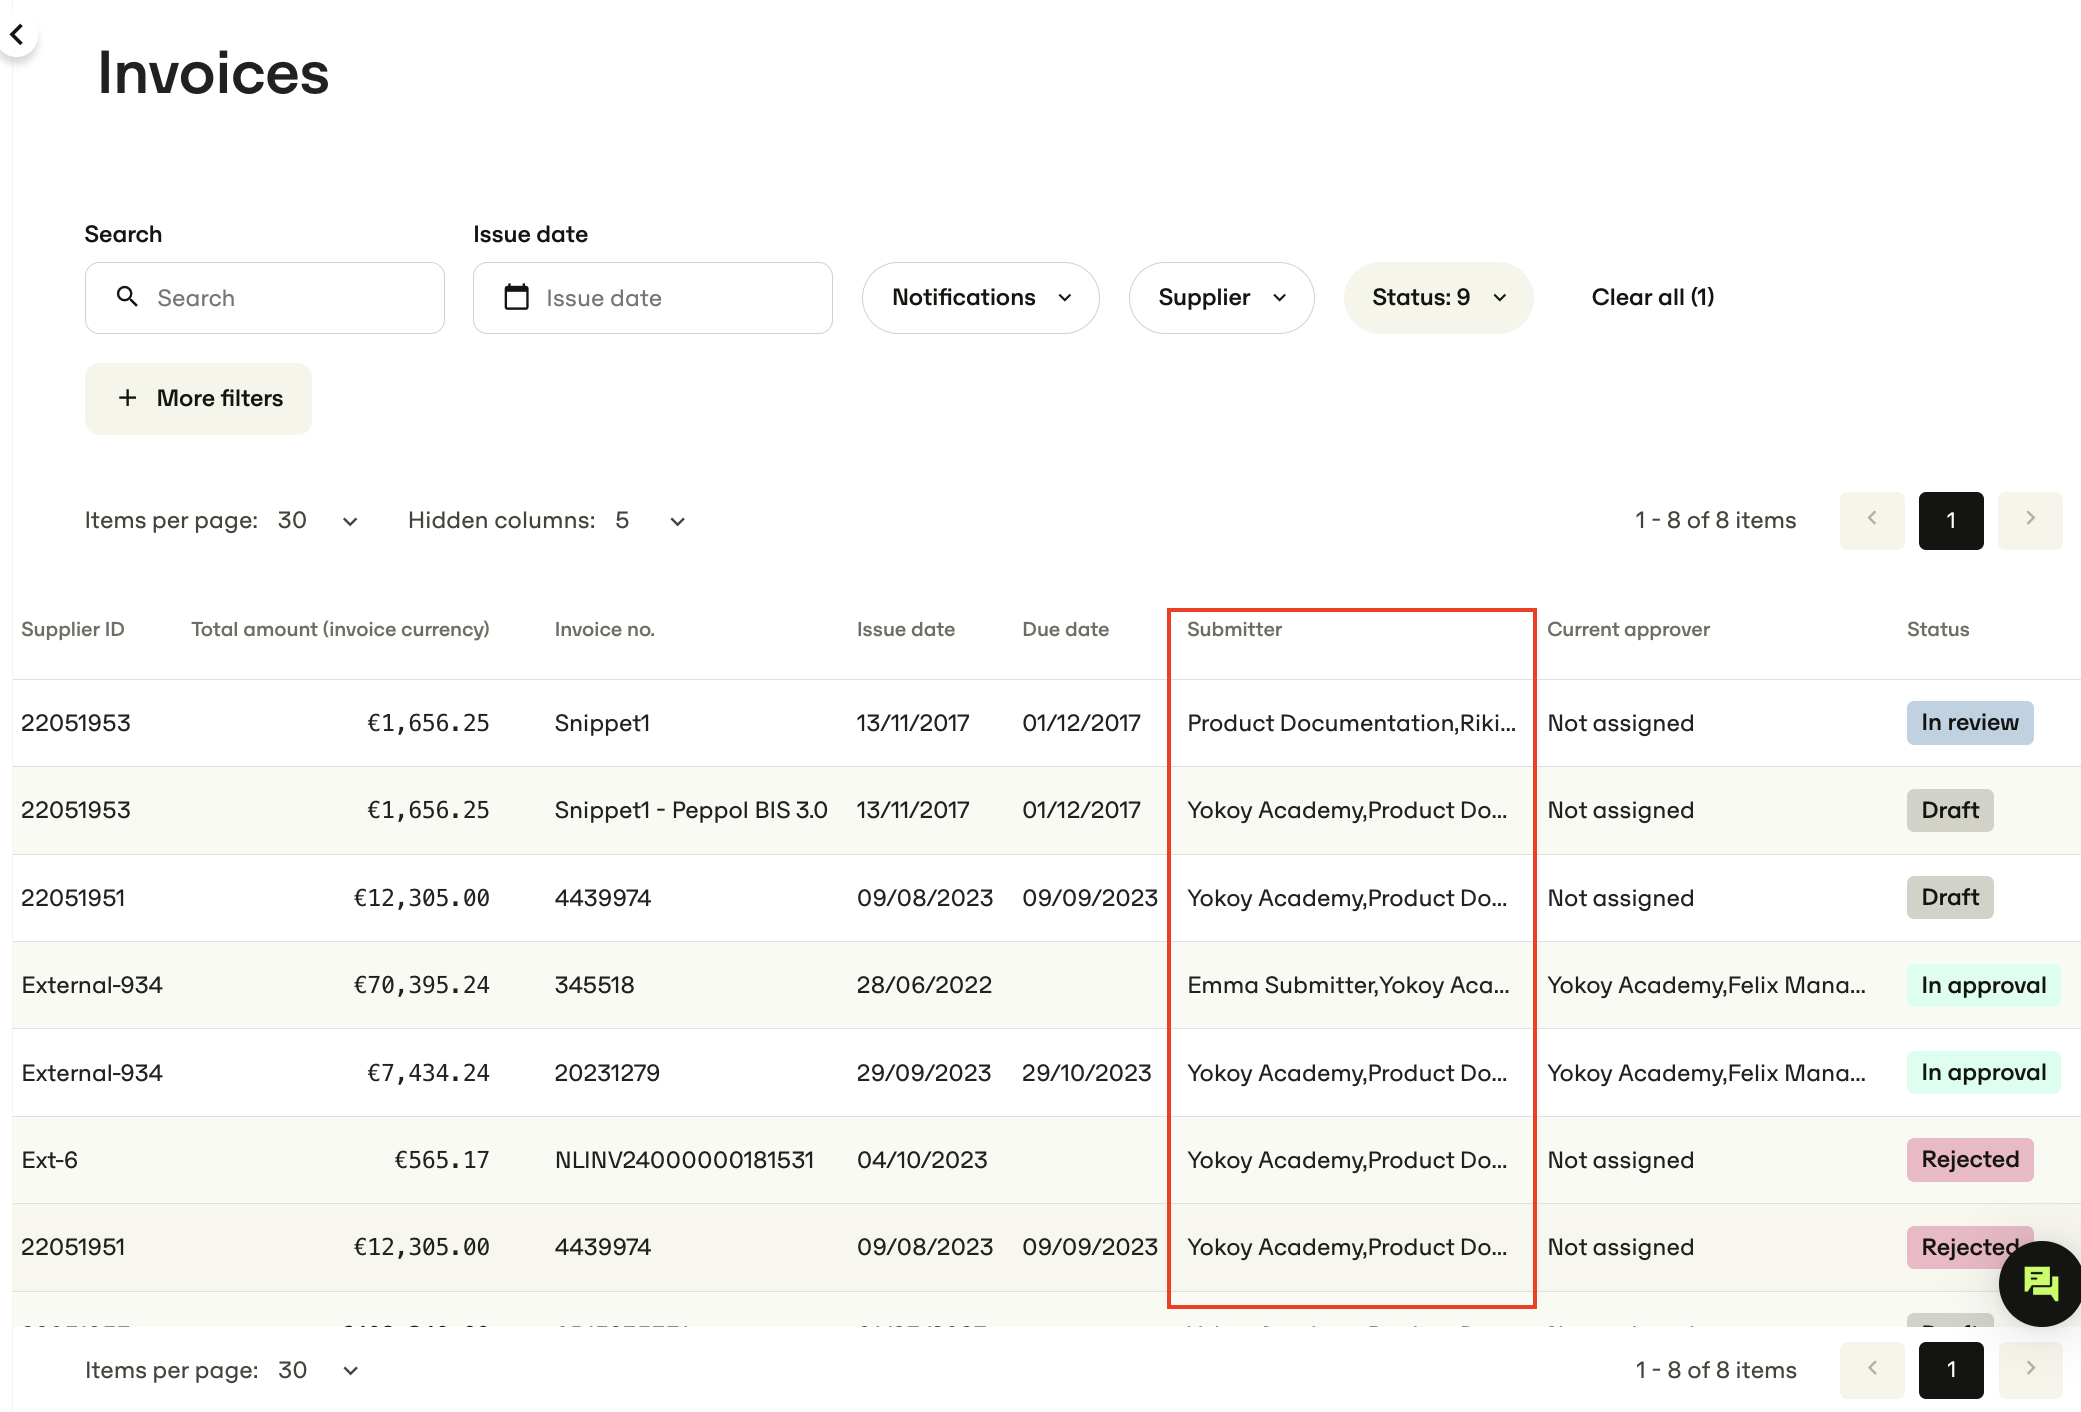
Task: Open the Notifications filter dropdown
Action: coord(980,297)
